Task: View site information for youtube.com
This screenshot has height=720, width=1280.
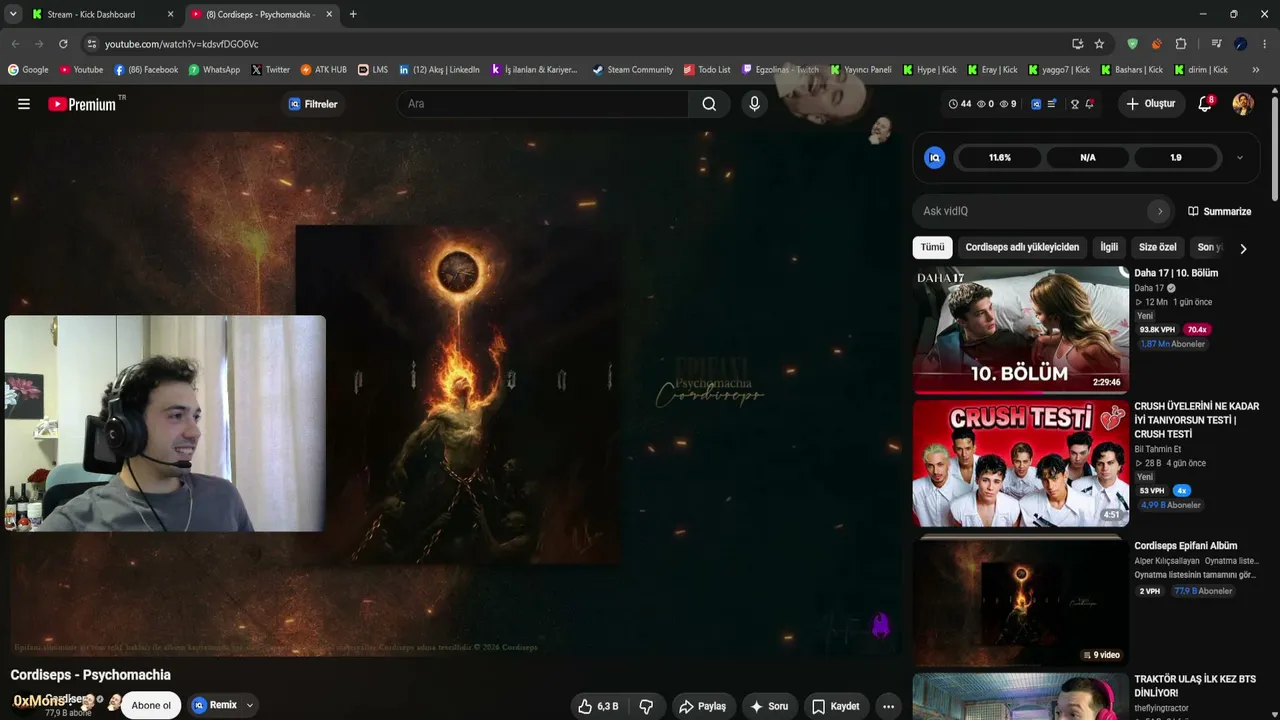Action: 91,44
